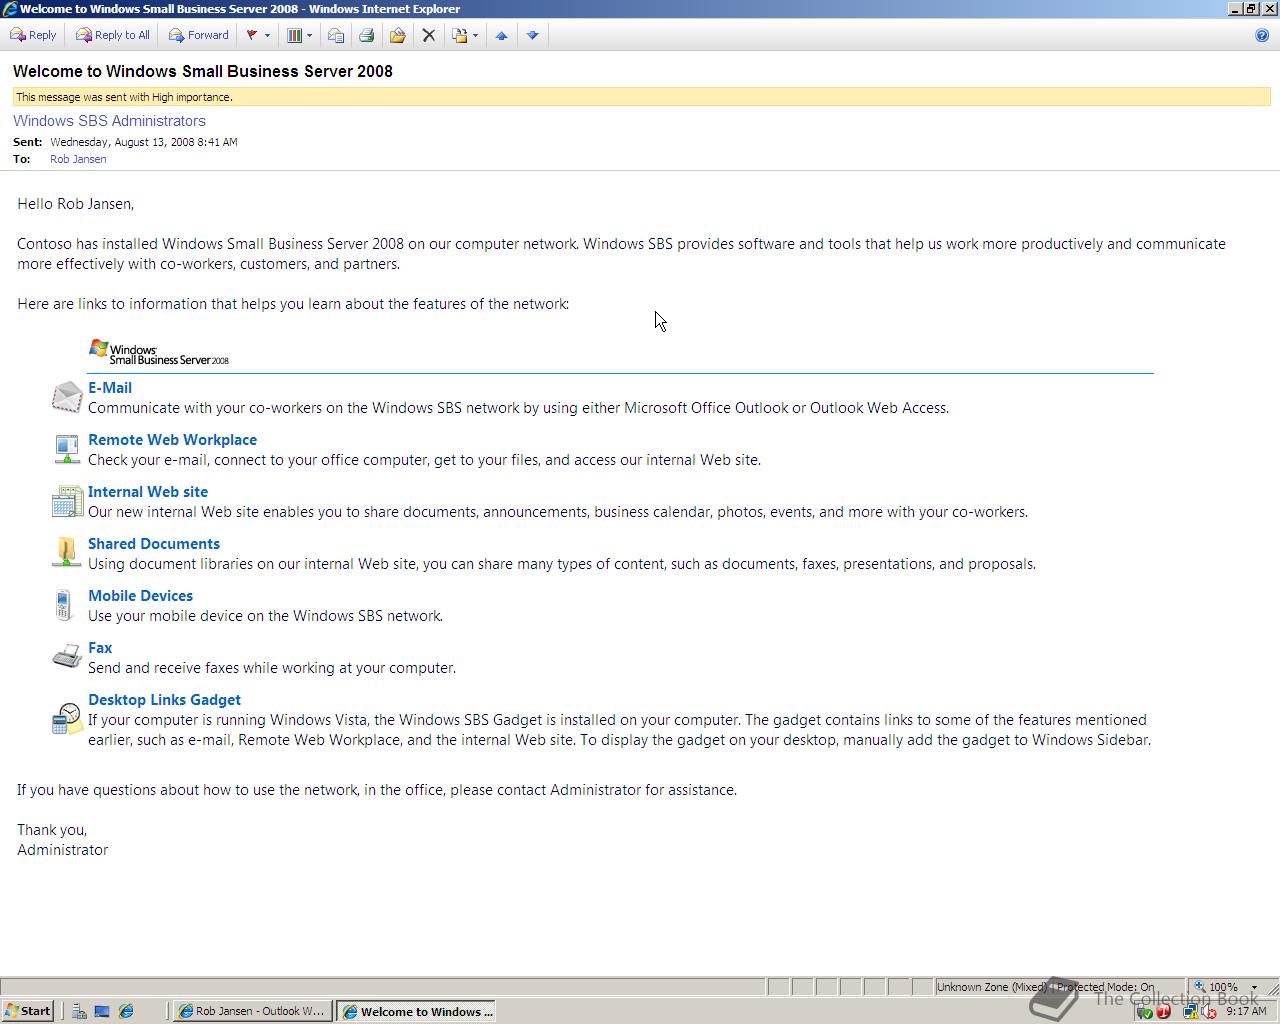The height and width of the screenshot is (1024, 1280).
Task: Open the Remote Web Workplace link
Action: coord(172,440)
